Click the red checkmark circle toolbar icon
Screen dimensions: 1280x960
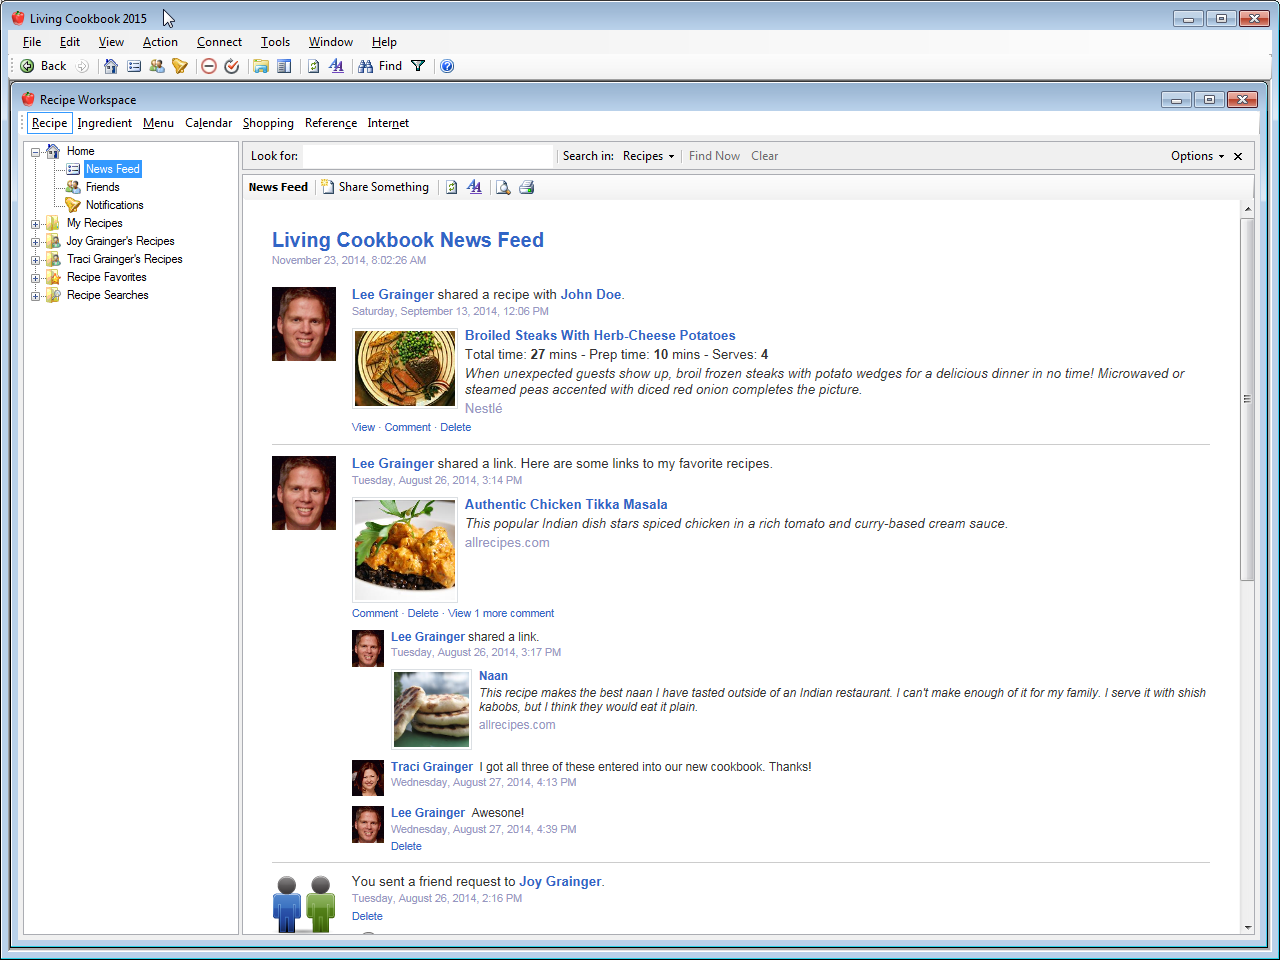click(x=232, y=66)
